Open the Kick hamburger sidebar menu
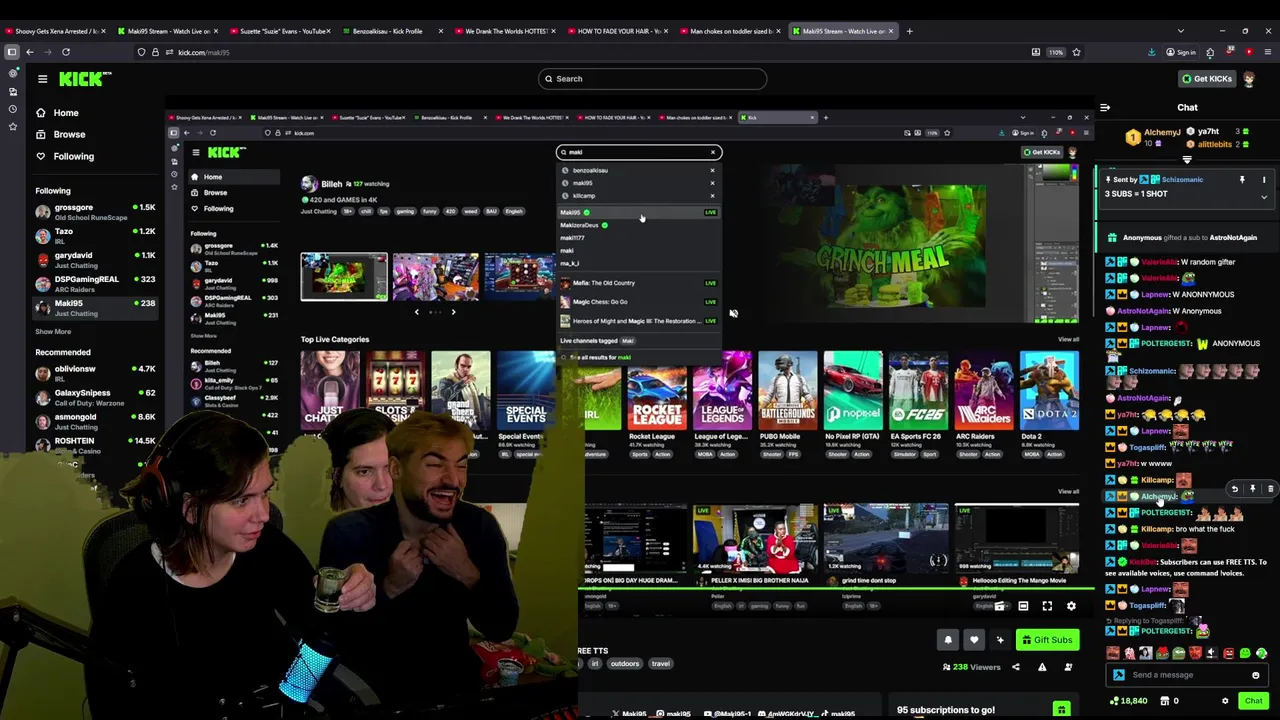Viewport: 1280px width, 720px height. [x=42, y=79]
